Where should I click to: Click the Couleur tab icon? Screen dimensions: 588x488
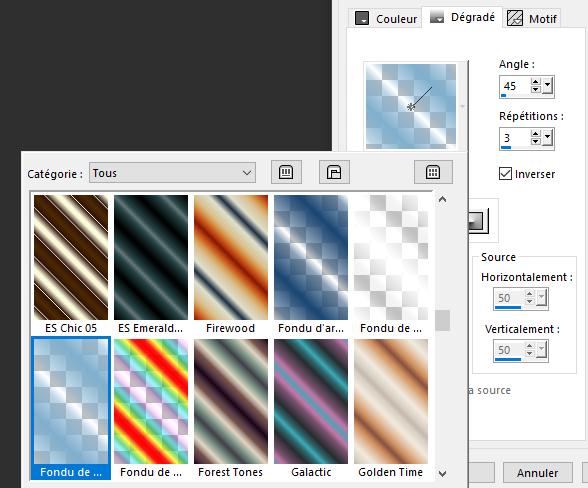362,18
